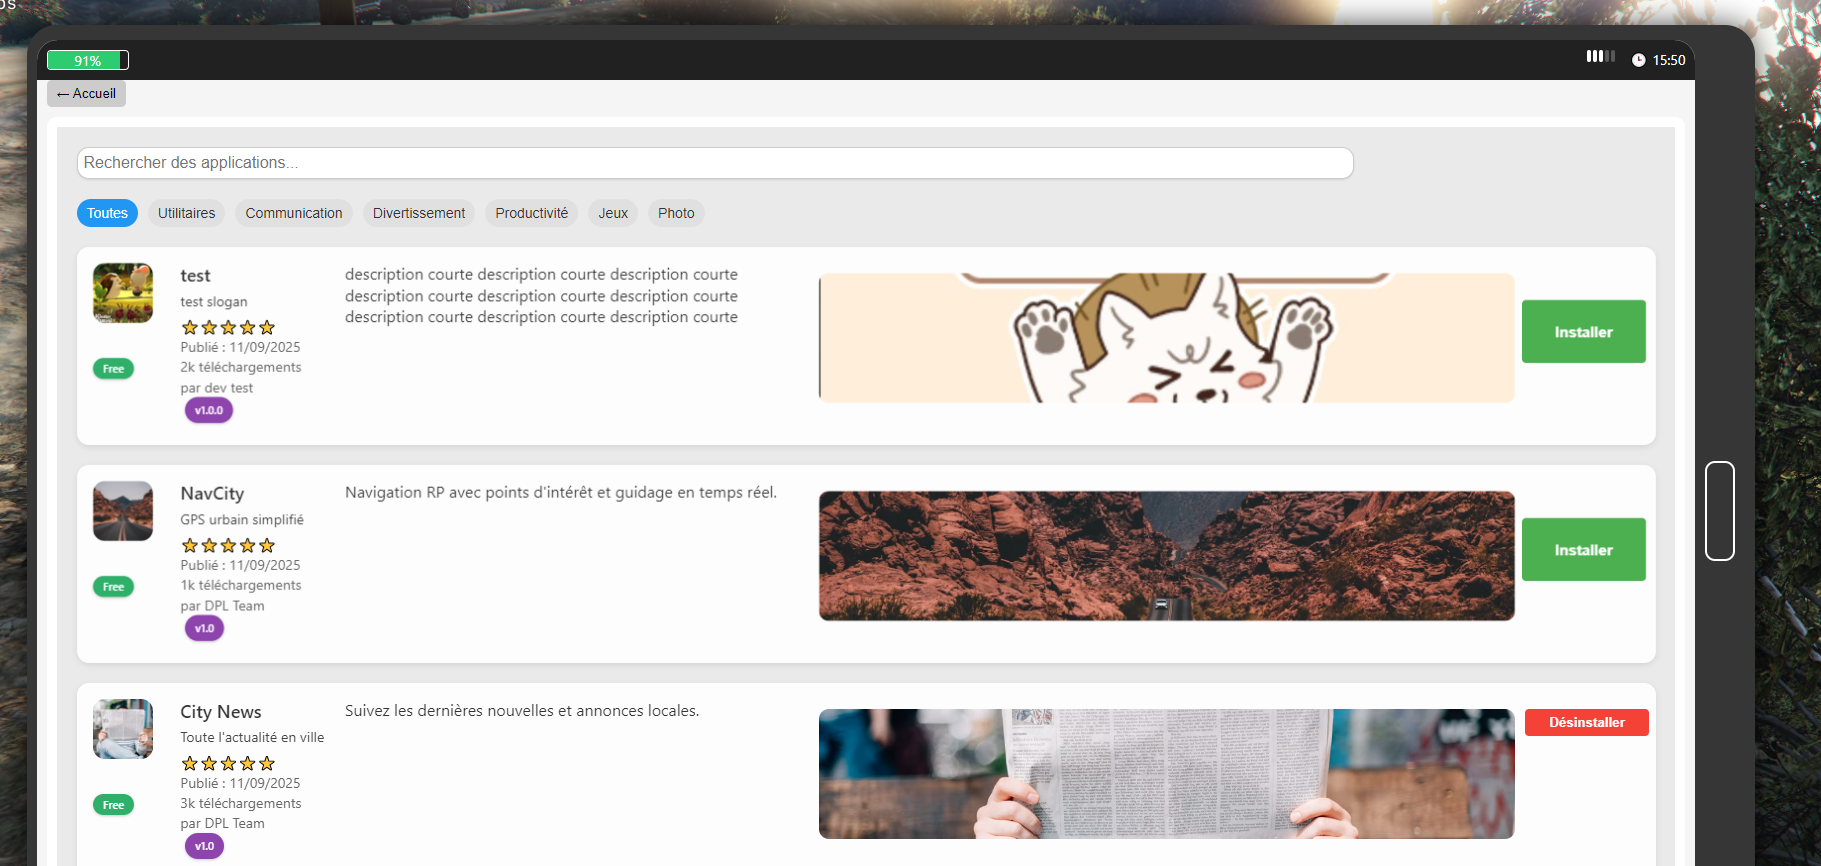Filter by Utilitaires category

tap(186, 213)
